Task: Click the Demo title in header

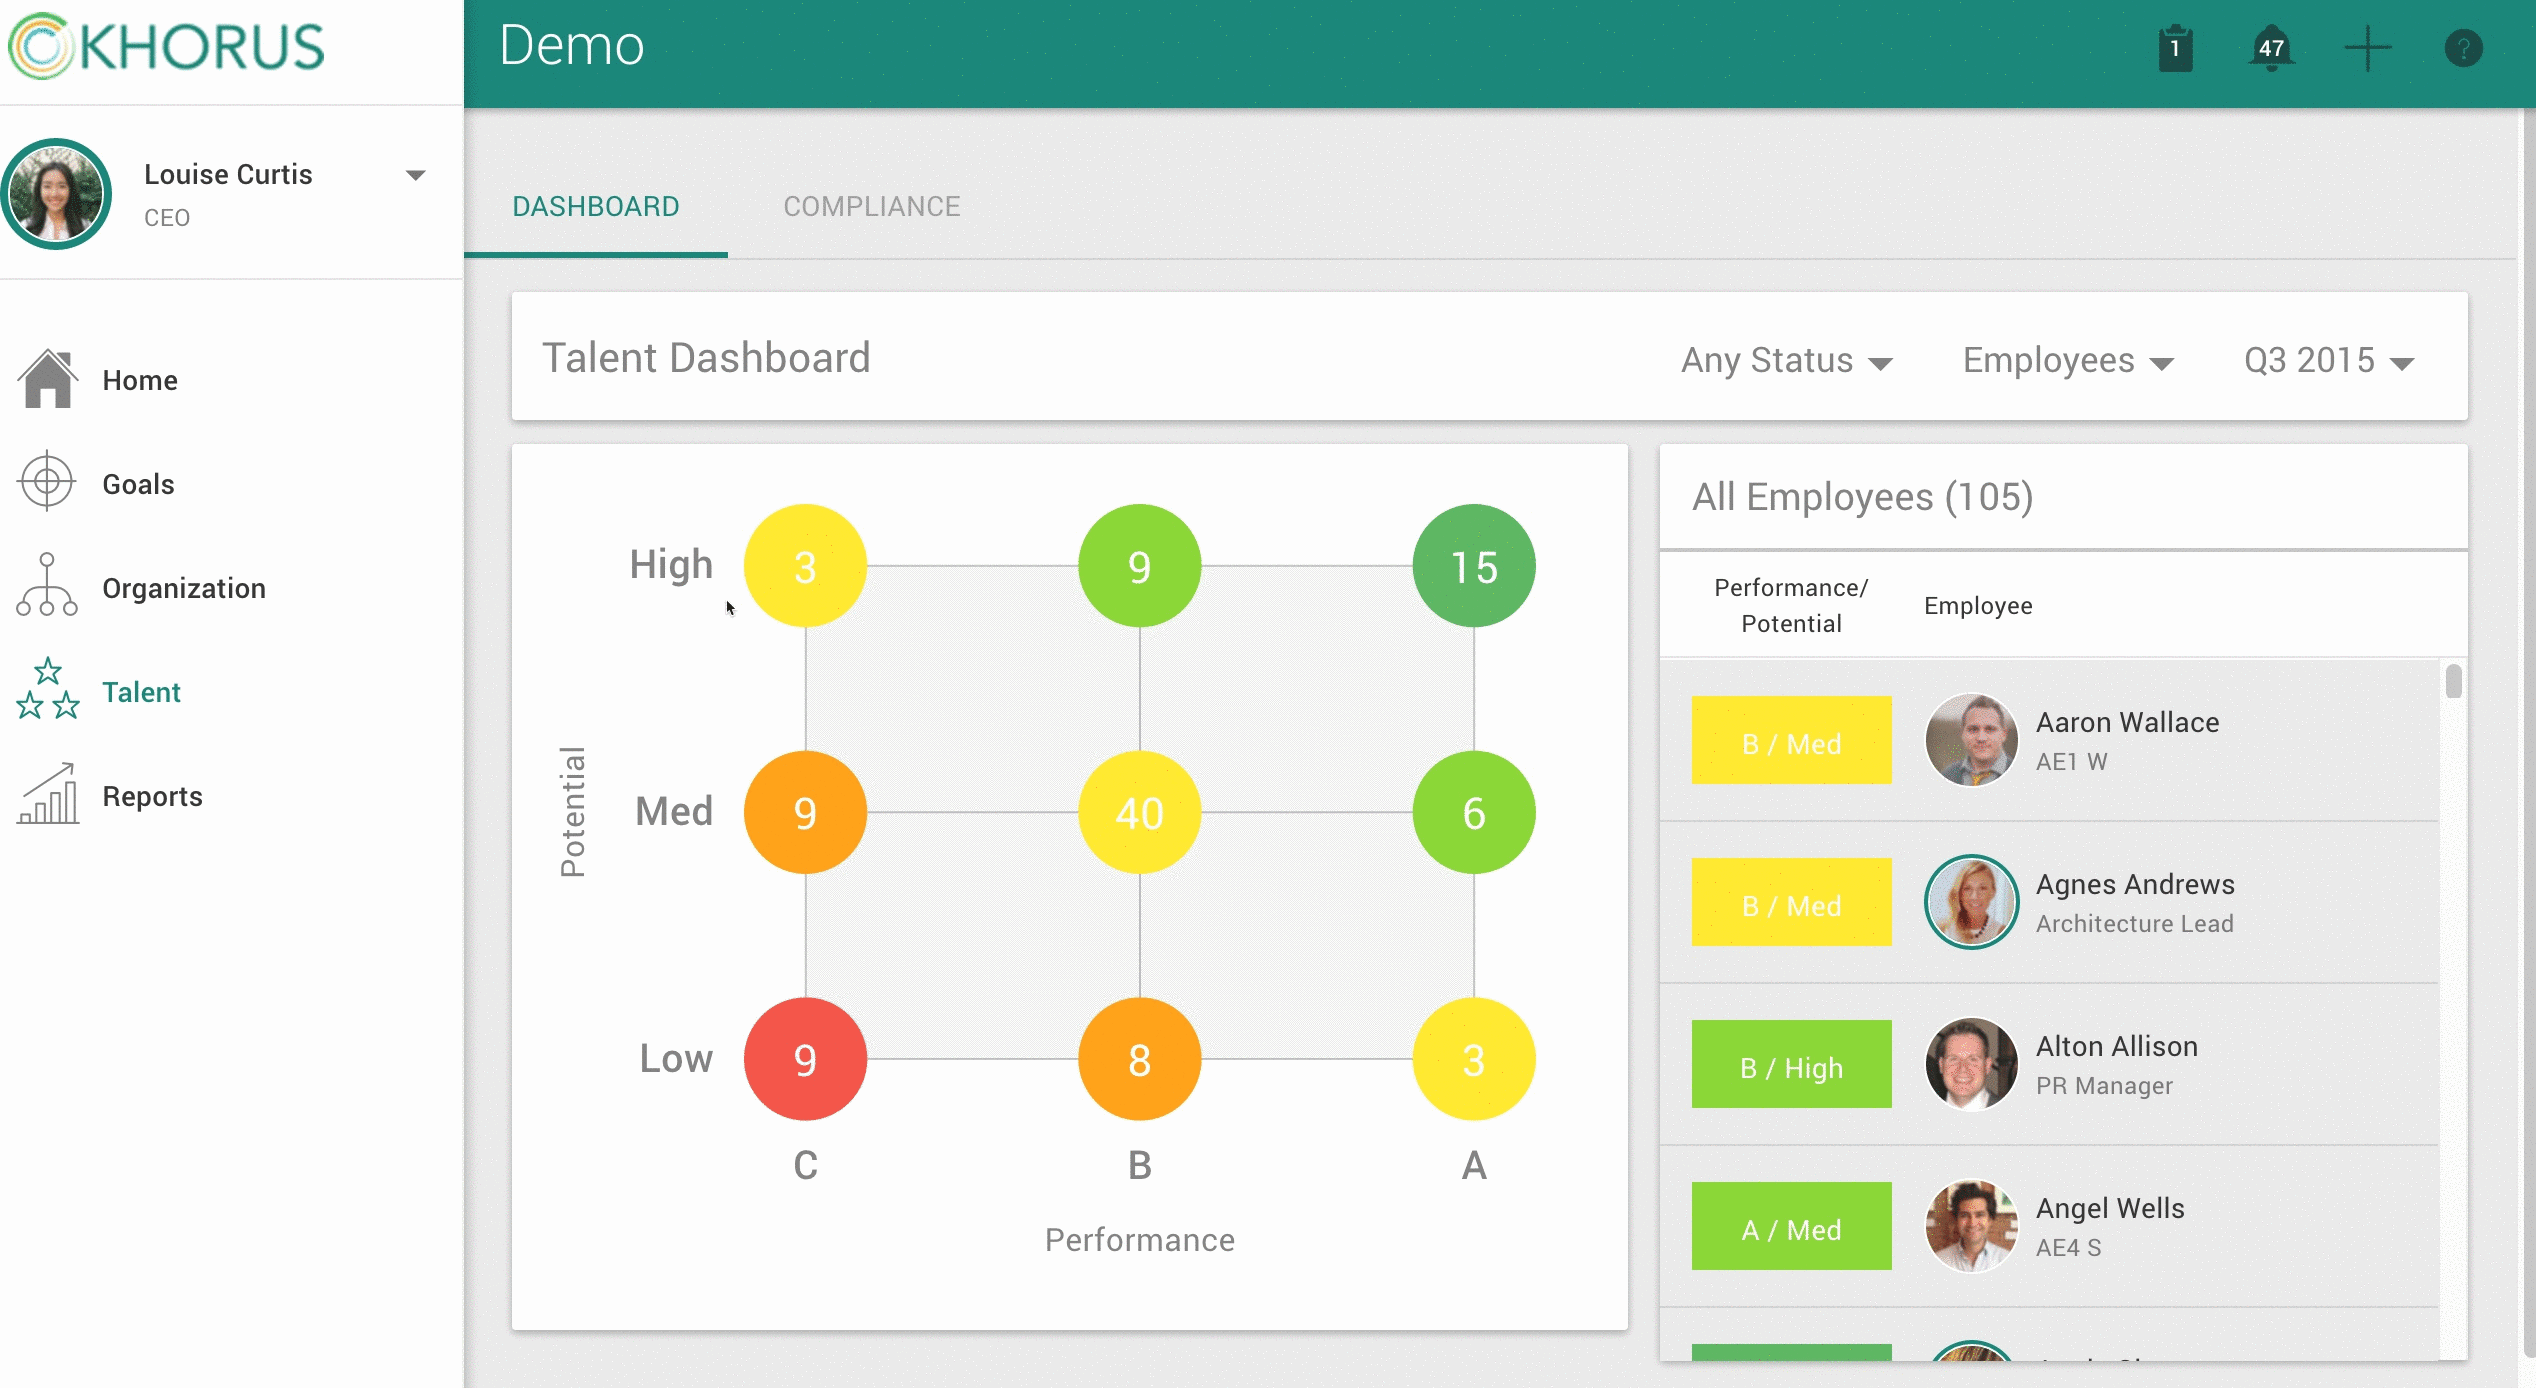Action: point(572,46)
